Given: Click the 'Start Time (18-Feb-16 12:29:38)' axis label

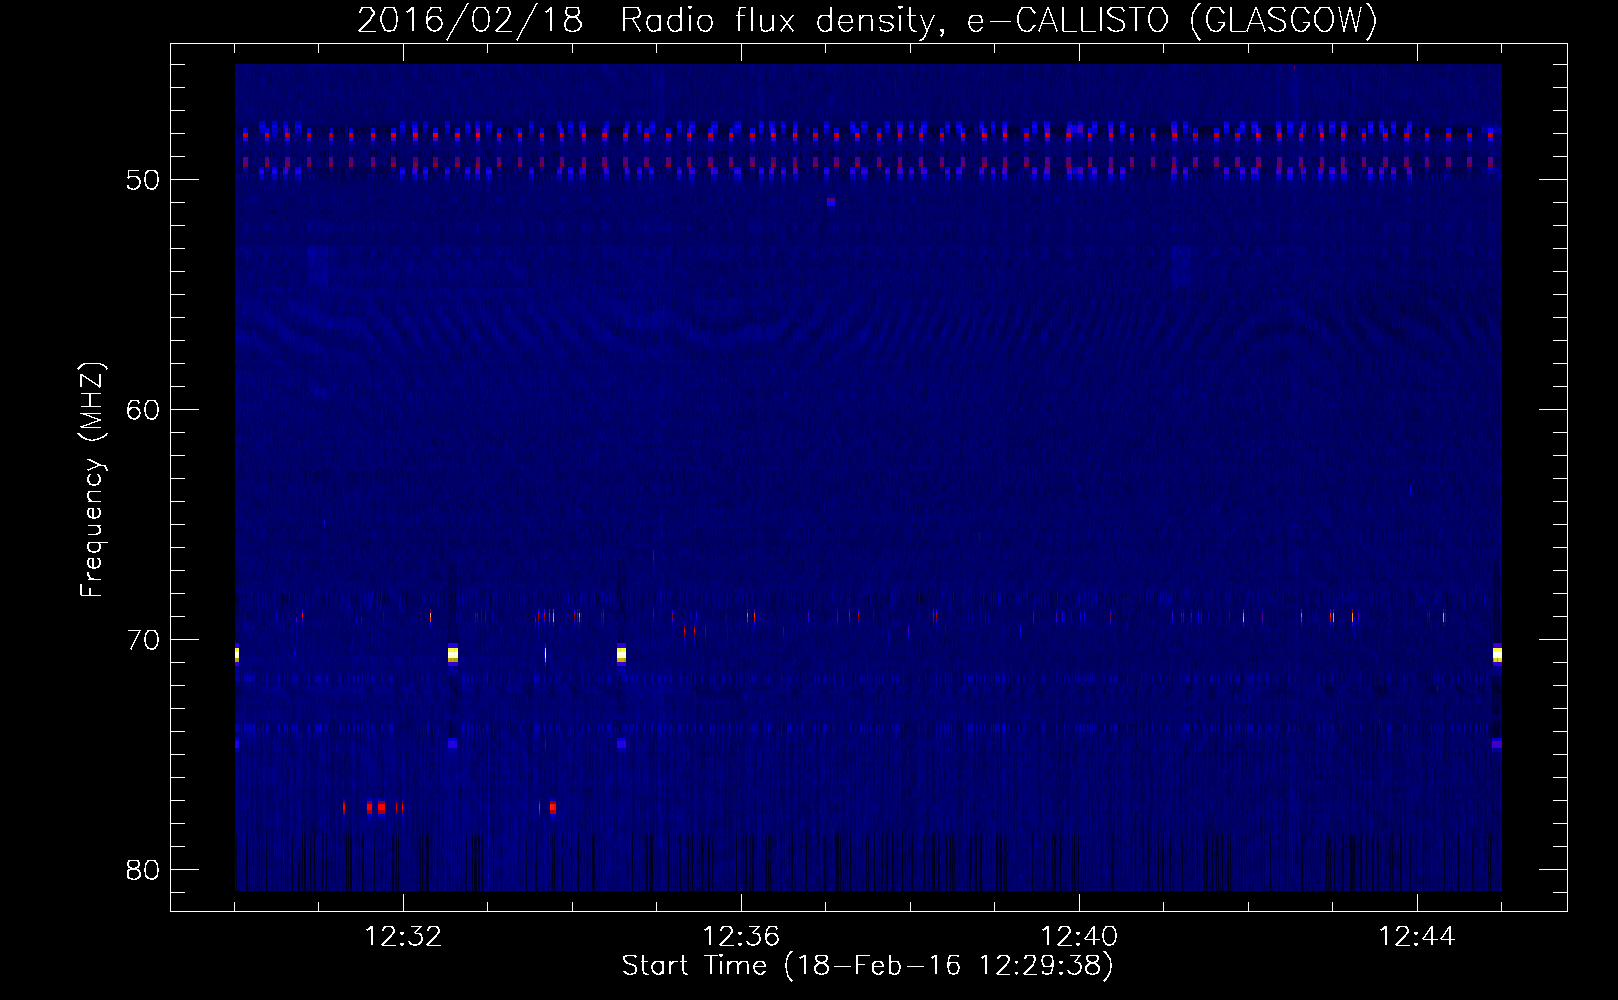Looking at the screenshot, I should coord(867,966).
